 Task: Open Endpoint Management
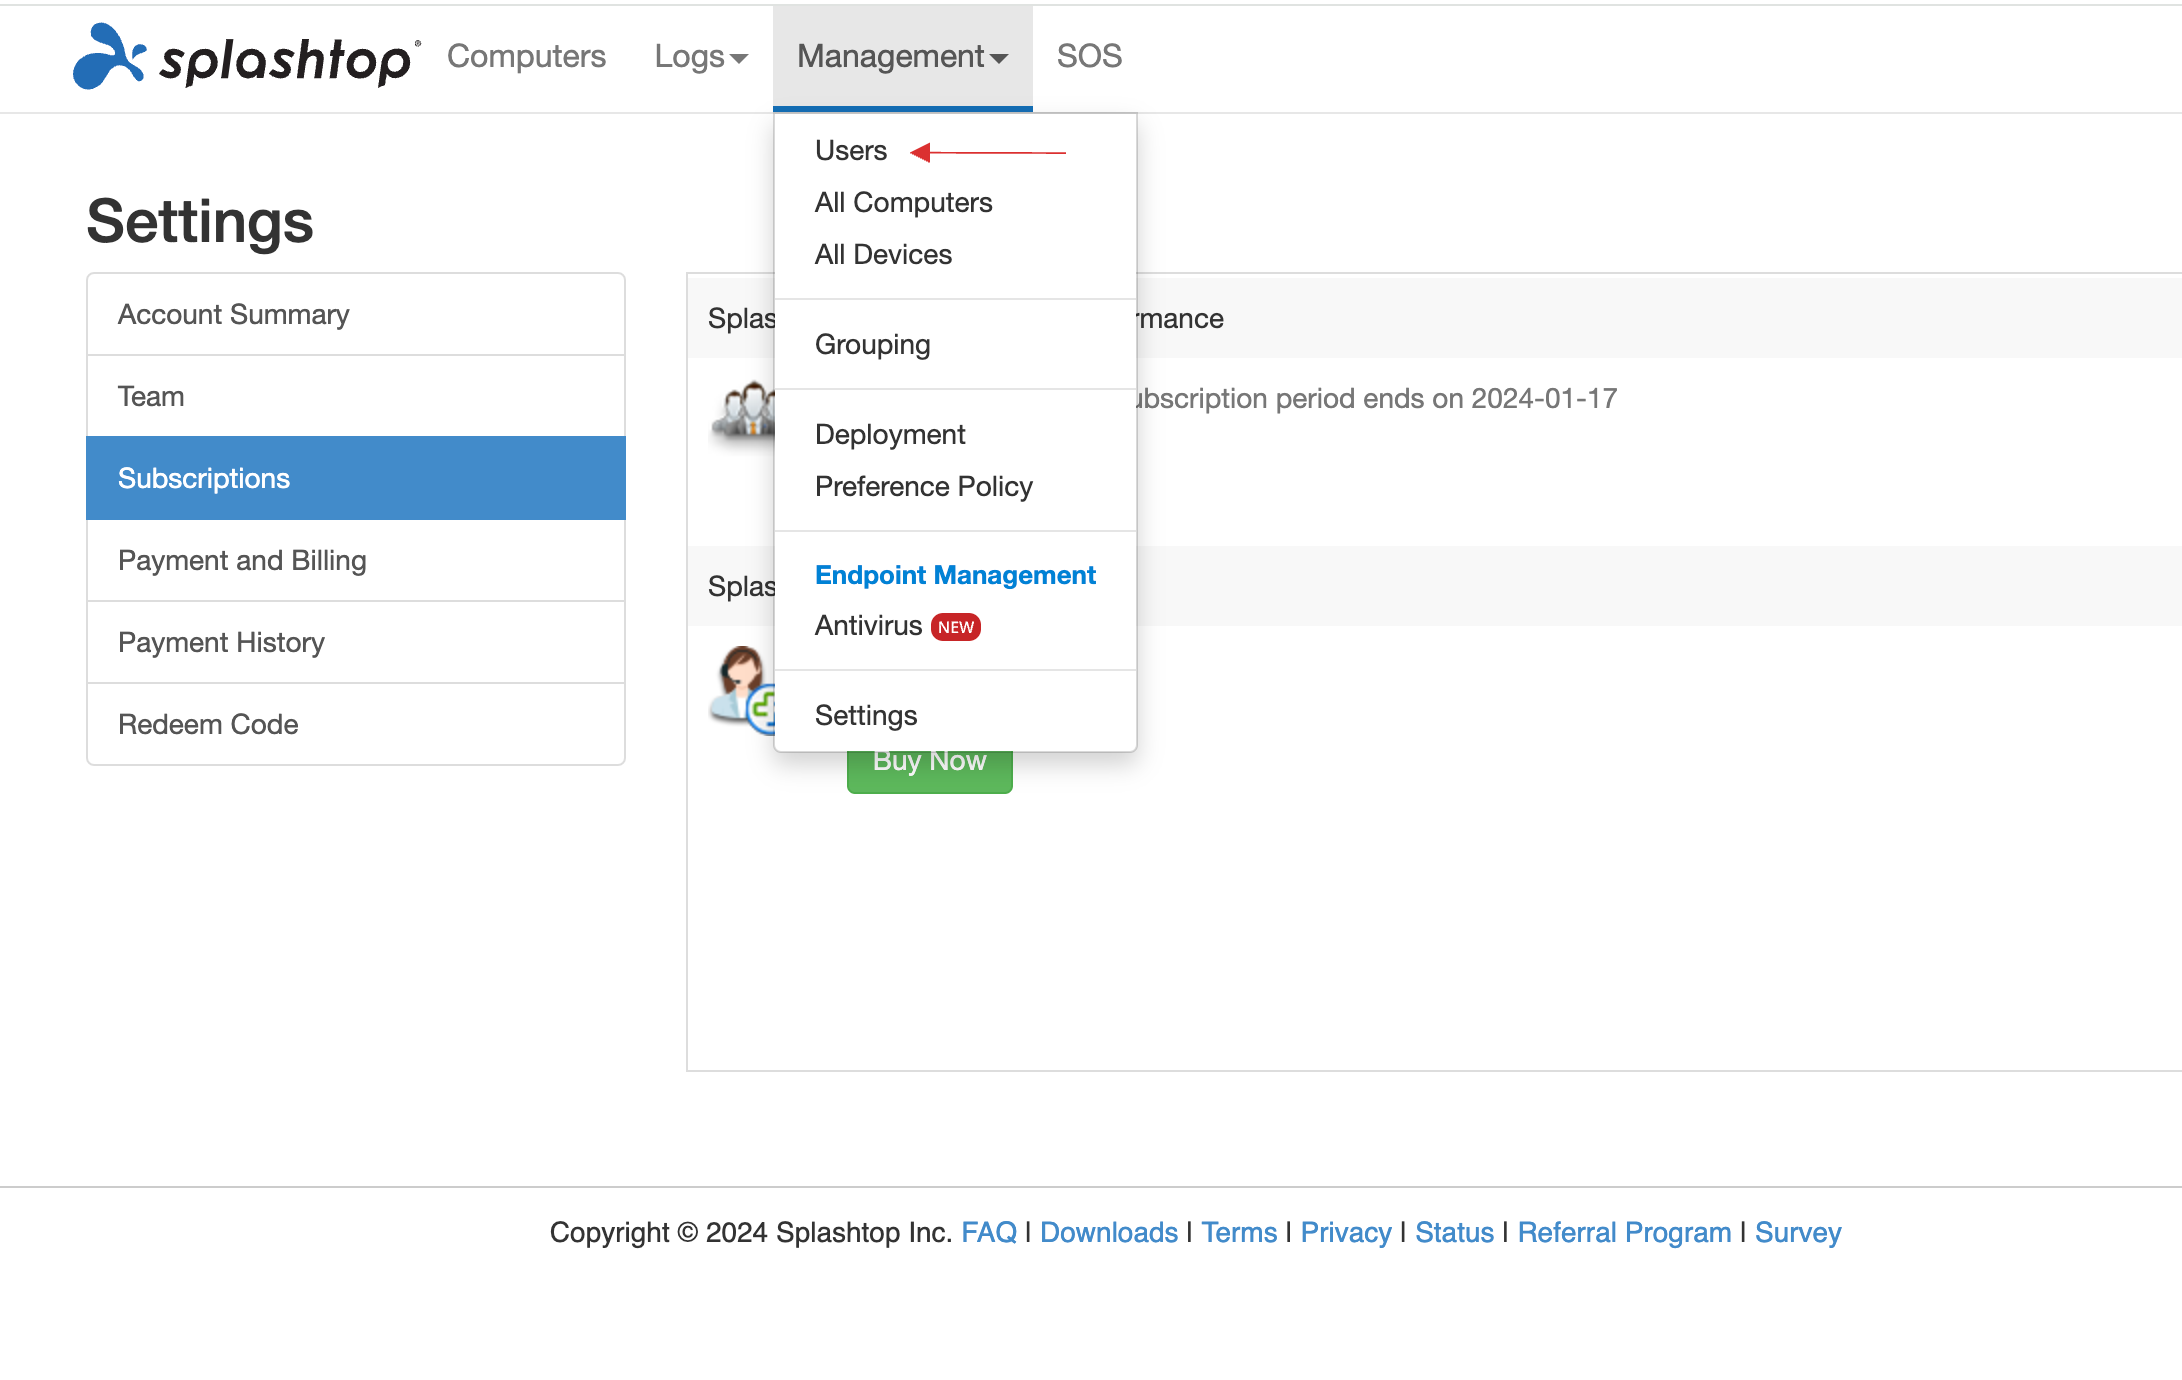click(x=955, y=575)
